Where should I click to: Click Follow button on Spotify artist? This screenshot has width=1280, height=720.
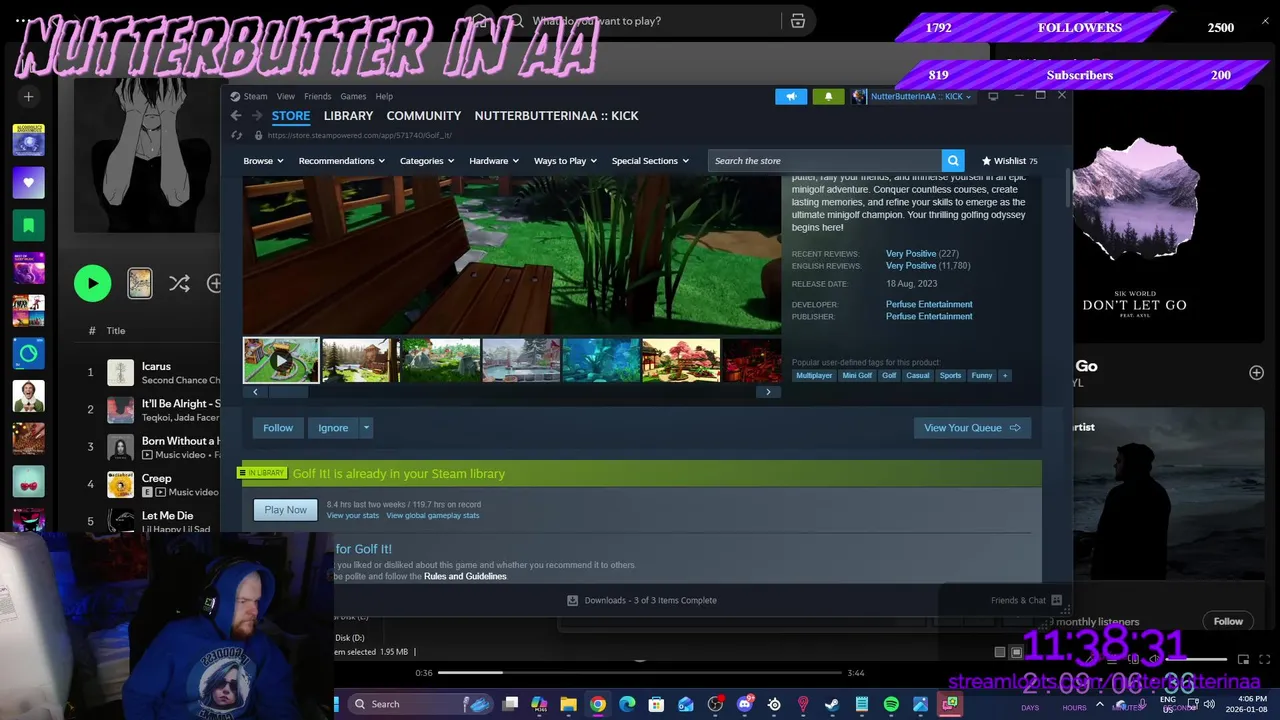1228,621
